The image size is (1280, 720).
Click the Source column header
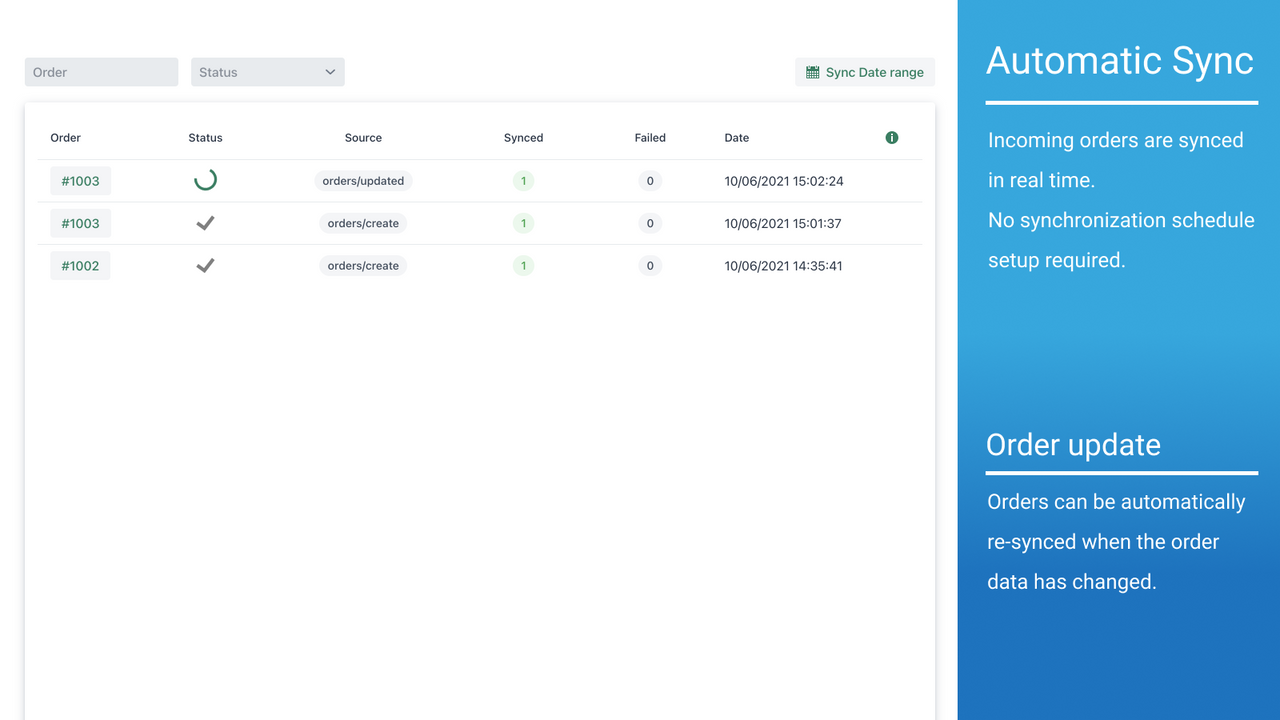point(363,138)
